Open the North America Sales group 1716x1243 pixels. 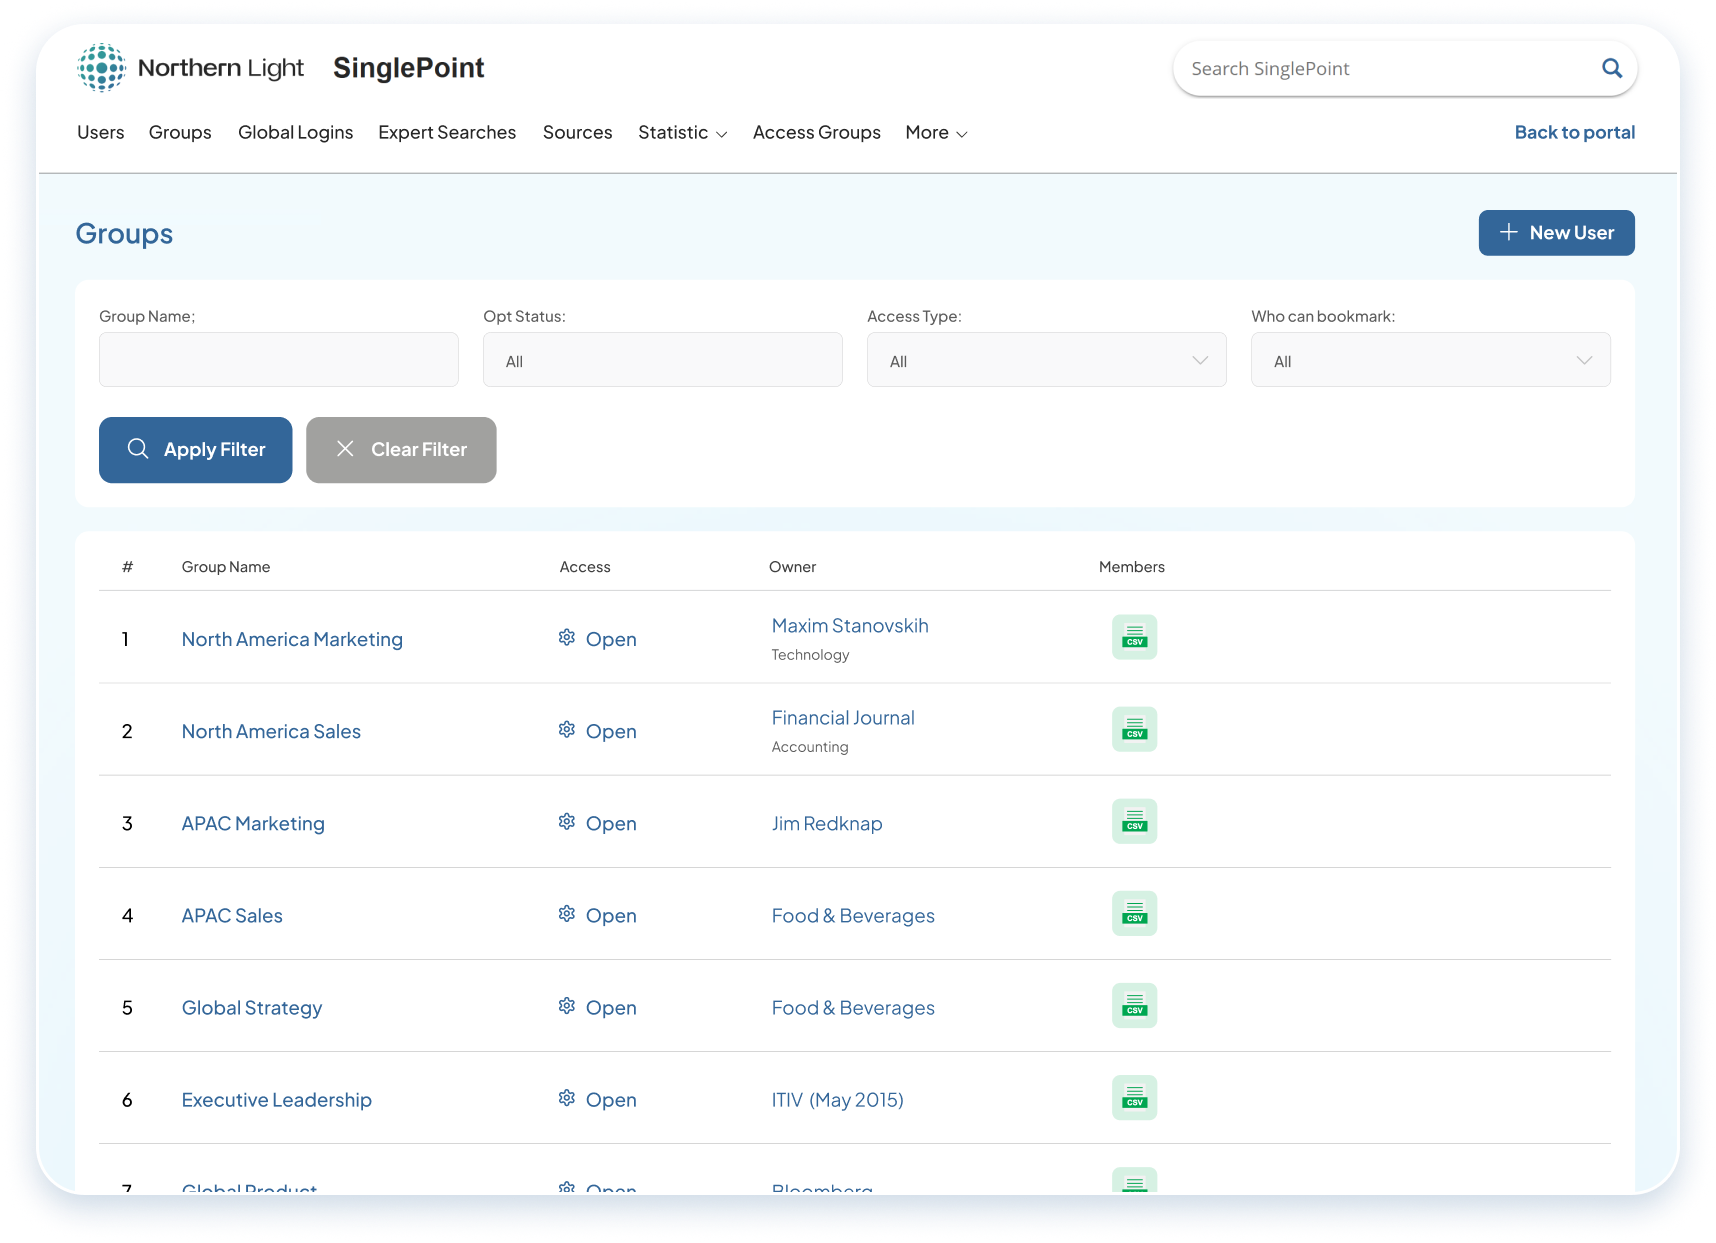[x=271, y=731]
